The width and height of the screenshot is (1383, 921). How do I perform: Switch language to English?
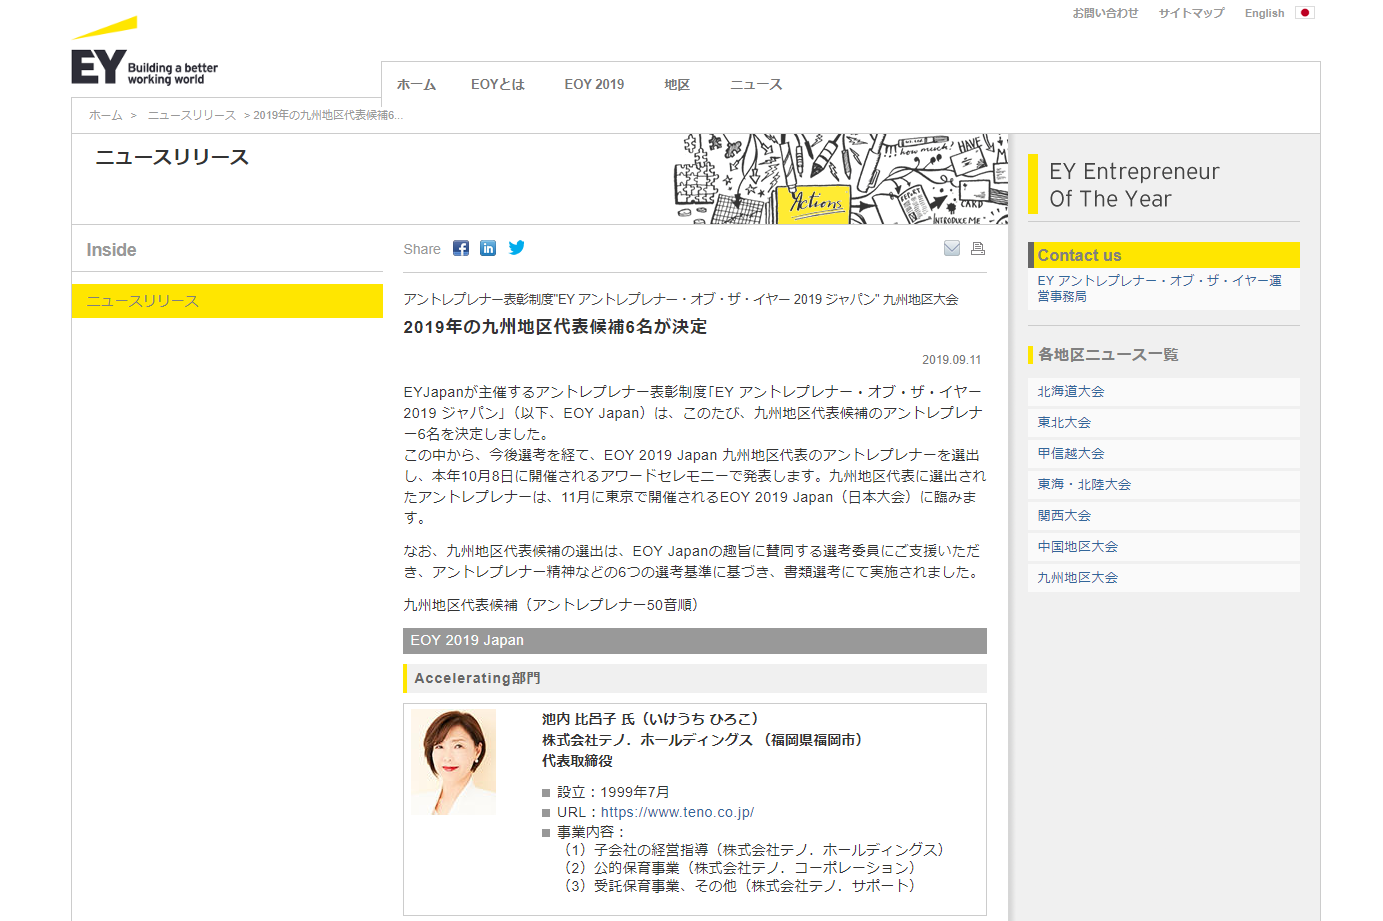tap(1264, 13)
